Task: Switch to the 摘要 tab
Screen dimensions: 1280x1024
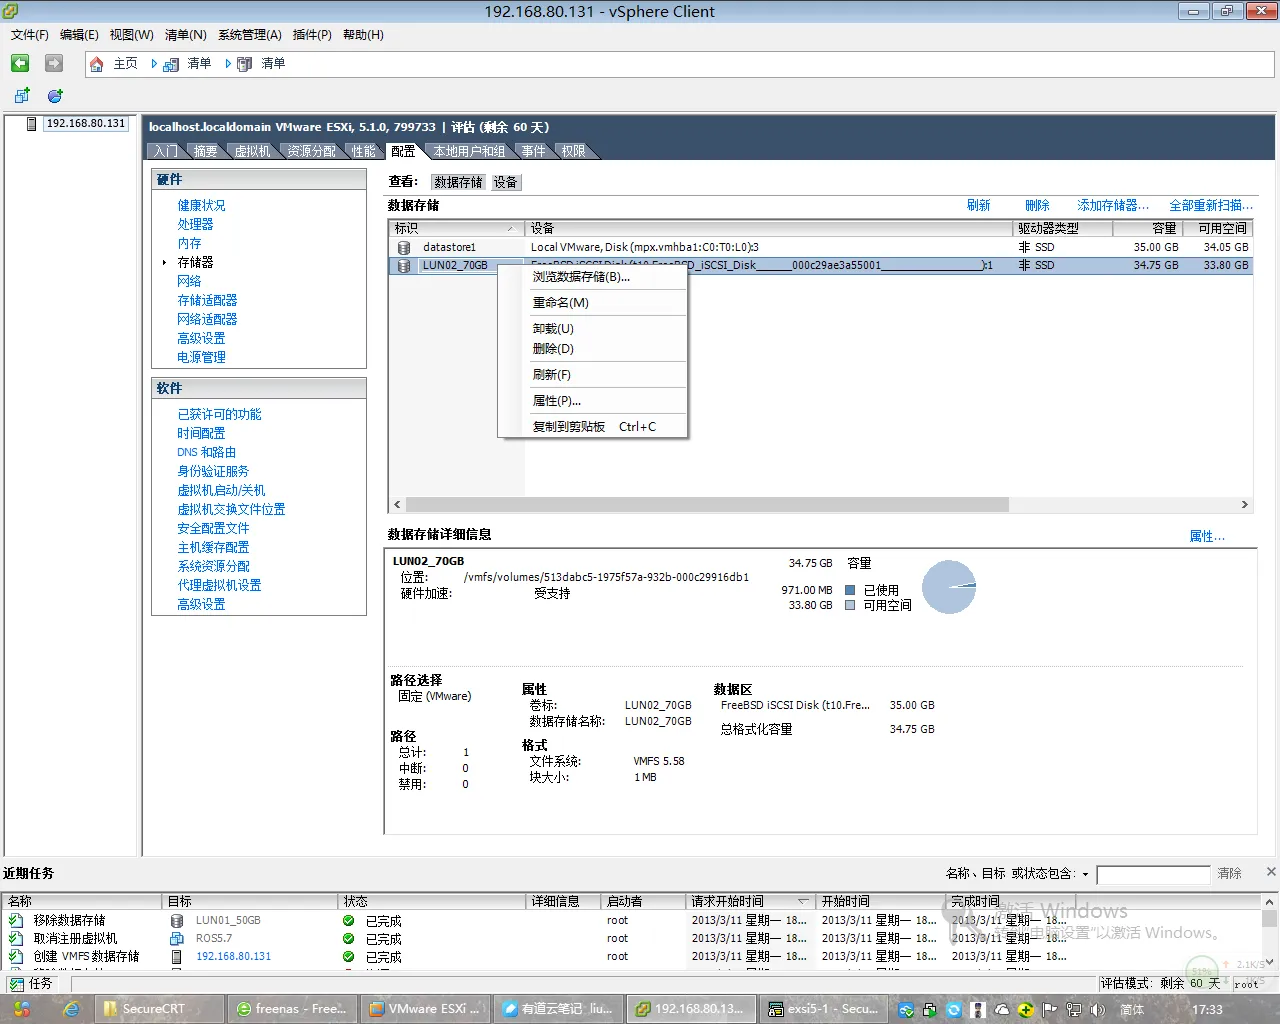Action: [x=206, y=151]
